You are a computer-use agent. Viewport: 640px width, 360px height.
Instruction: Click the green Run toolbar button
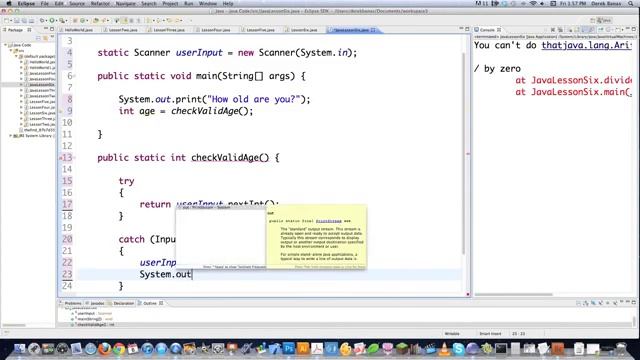click(x=52, y=20)
